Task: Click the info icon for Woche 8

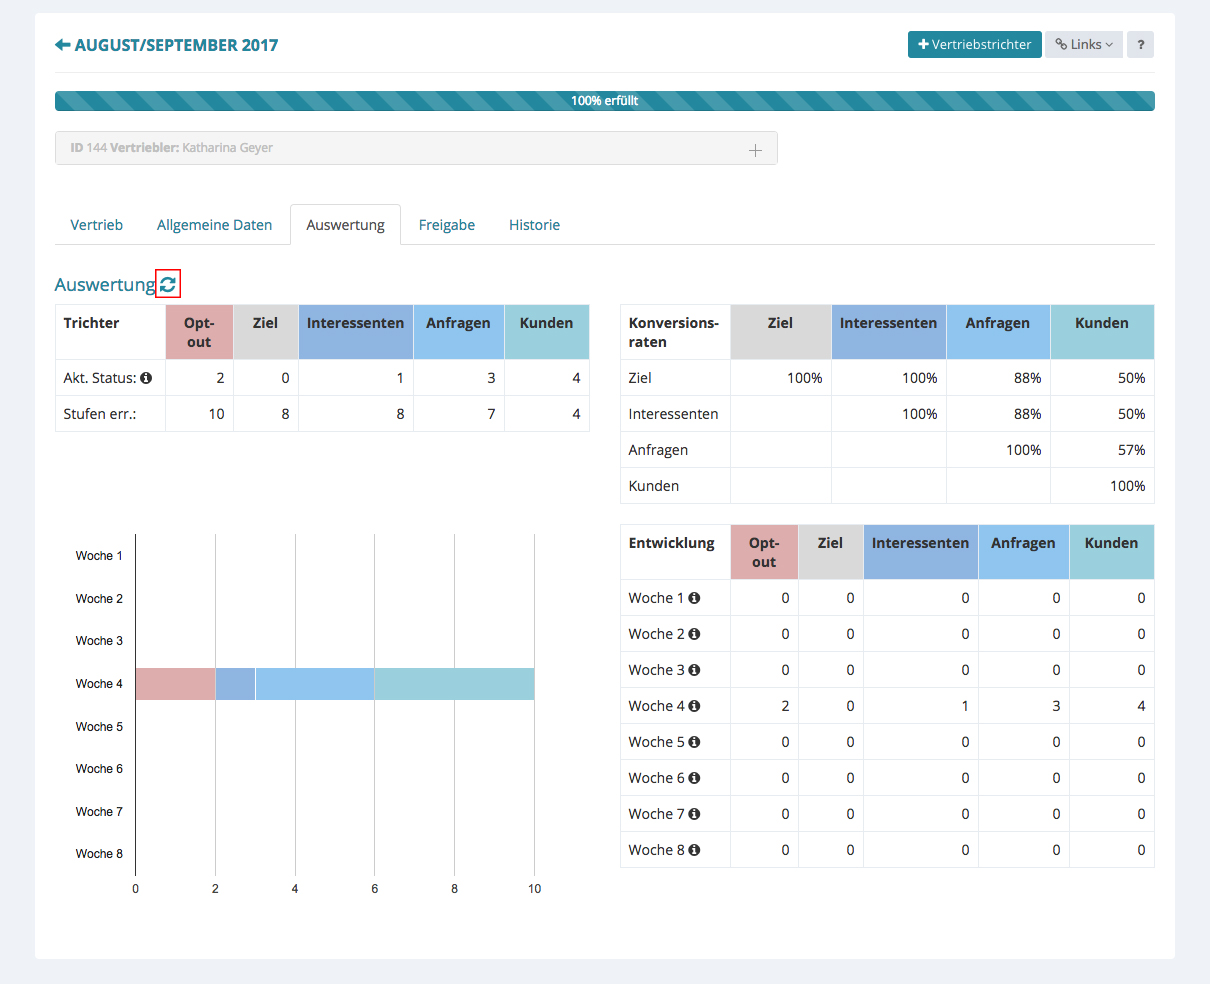Action: tap(694, 850)
